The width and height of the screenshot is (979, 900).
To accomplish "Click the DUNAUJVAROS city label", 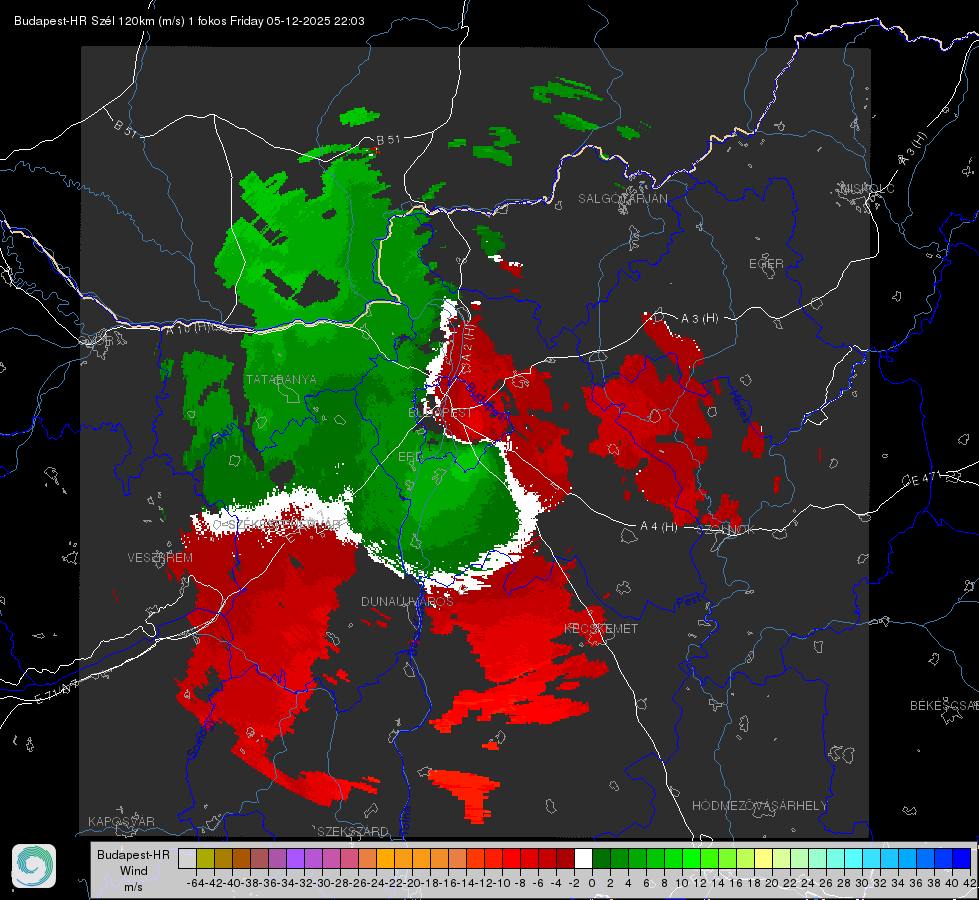I will (407, 601).
